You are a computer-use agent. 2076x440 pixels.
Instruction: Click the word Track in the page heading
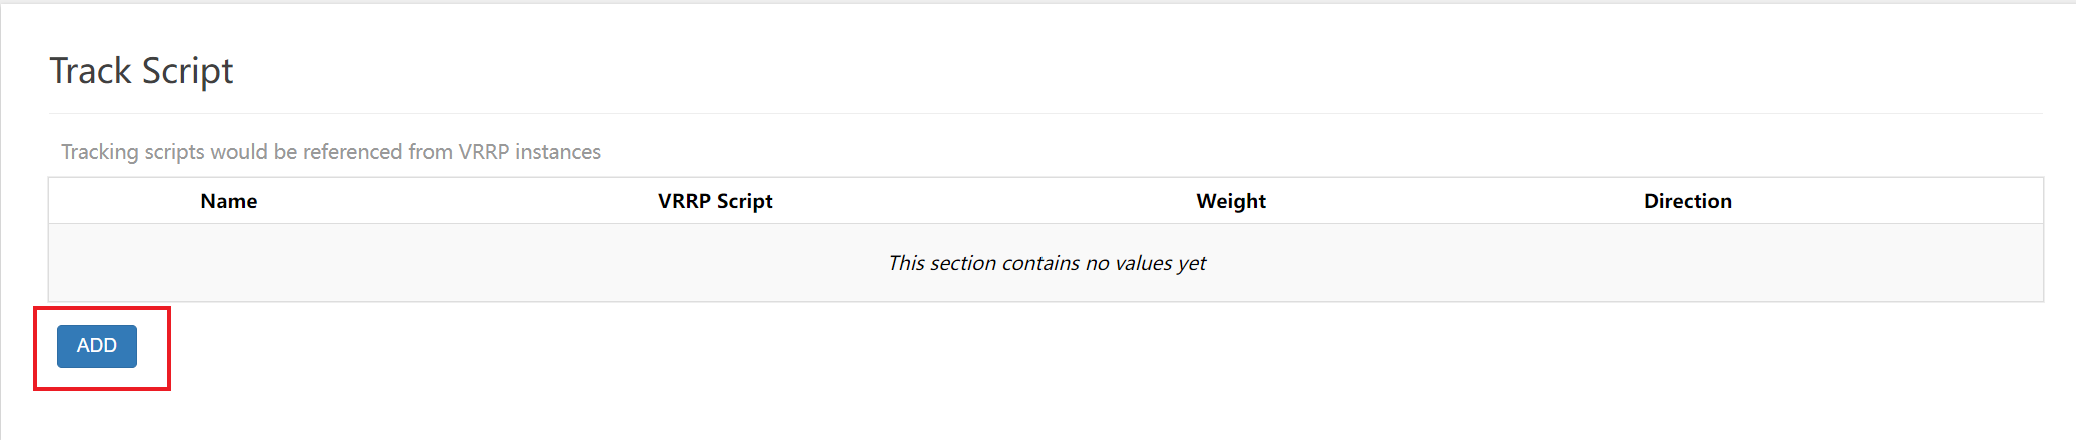pyautogui.click(x=91, y=71)
